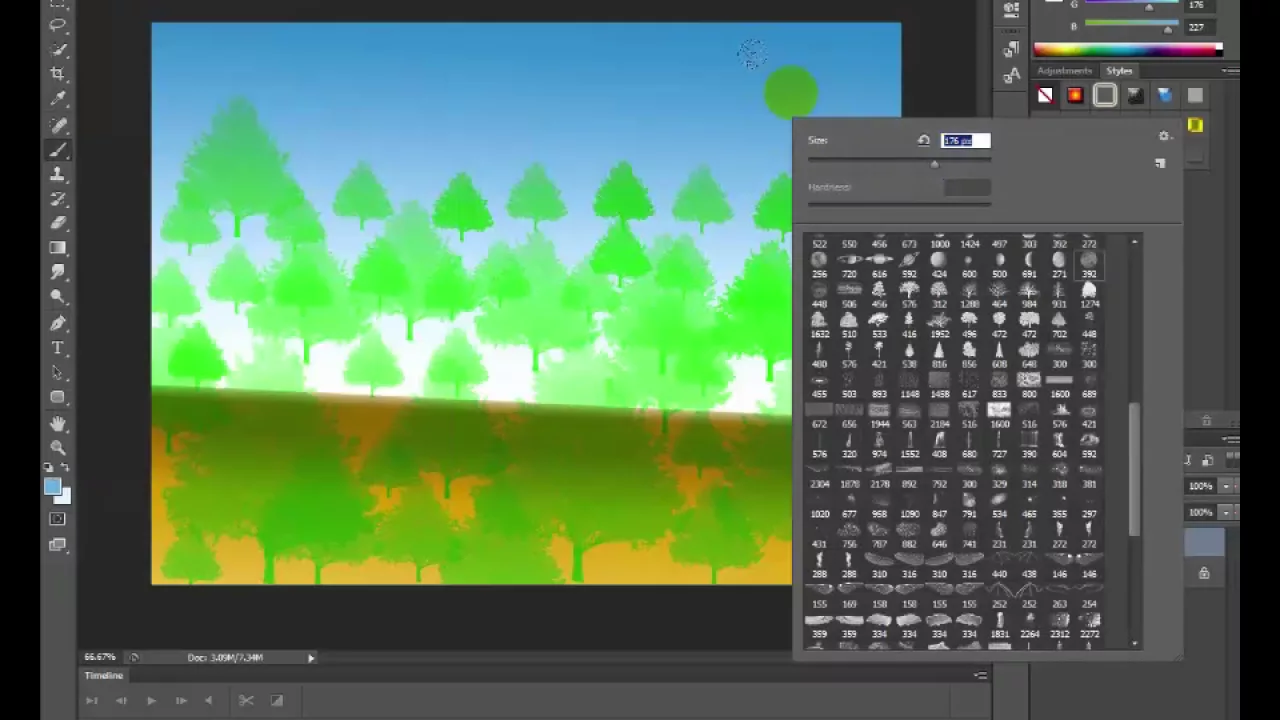Image resolution: width=1280 pixels, height=720 pixels.
Task: Open the lower 100% fill dropdown arrow
Action: [1227, 512]
